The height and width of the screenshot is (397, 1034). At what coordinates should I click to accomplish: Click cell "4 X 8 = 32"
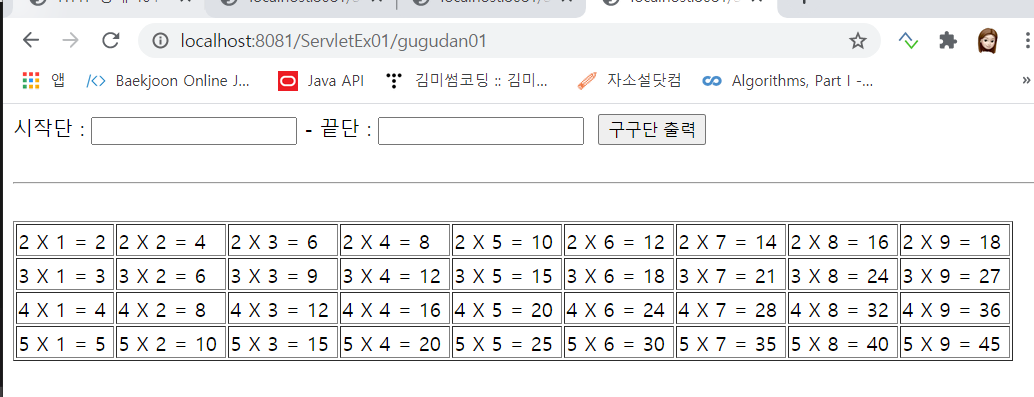coord(843,307)
